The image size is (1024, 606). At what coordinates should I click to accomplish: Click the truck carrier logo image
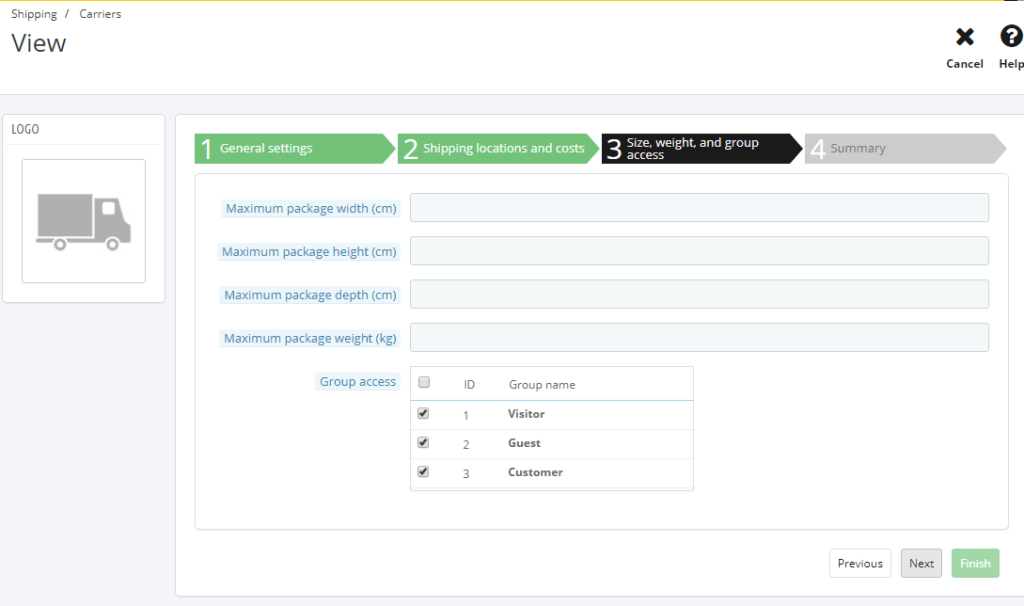coord(84,221)
